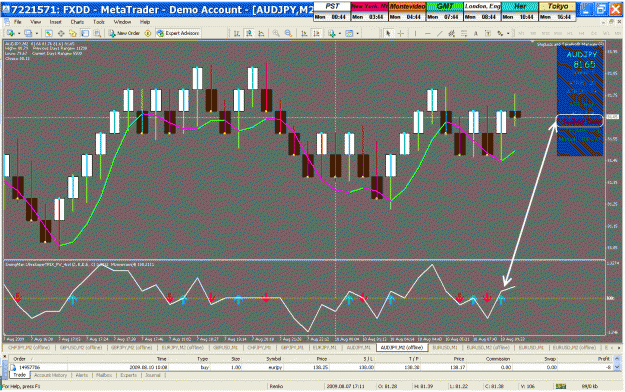625x392 pixels.
Task: Click the Zoom In magnifier icon
Action: click(276, 33)
